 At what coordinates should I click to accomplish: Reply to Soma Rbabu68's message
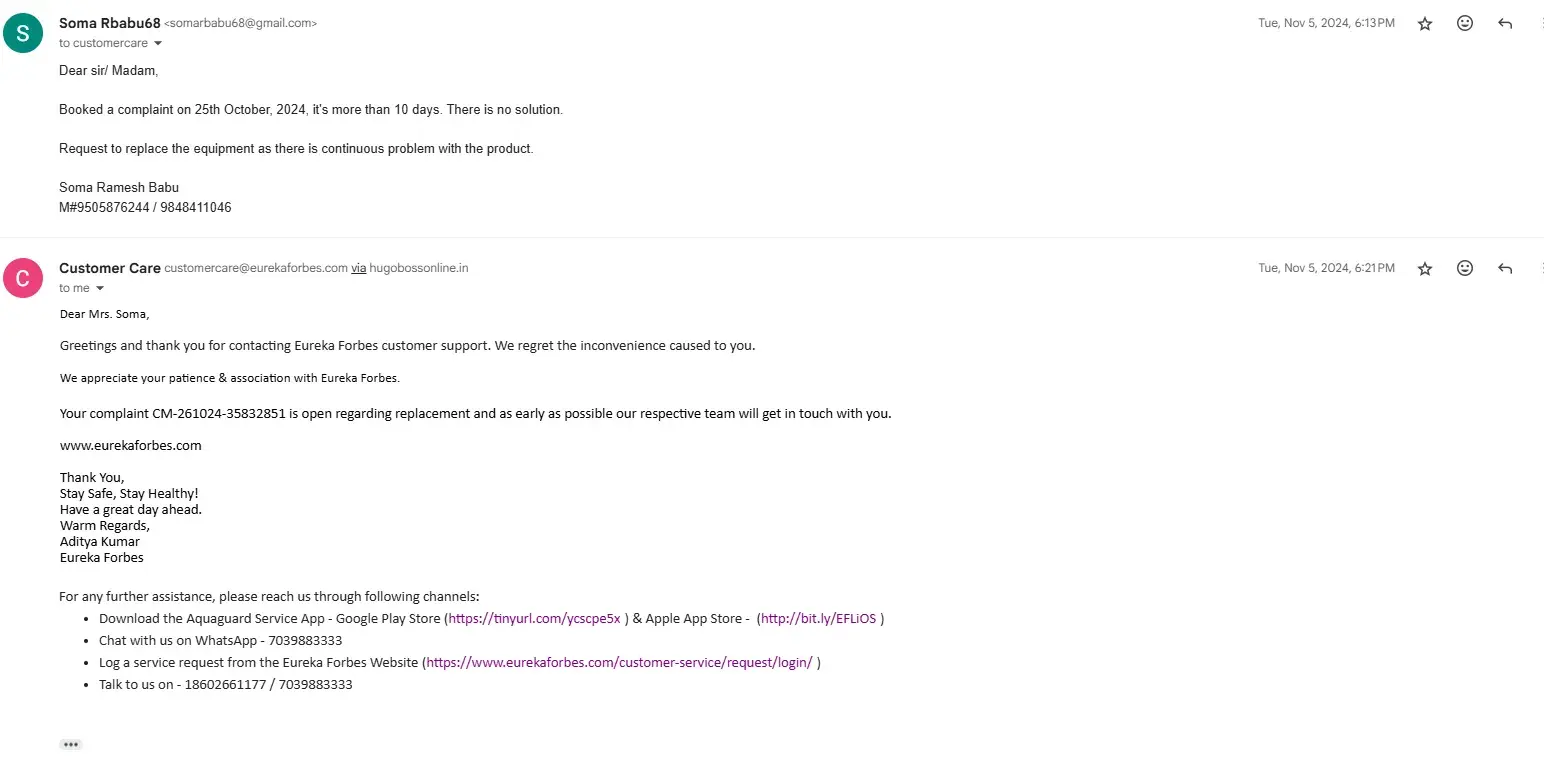point(1505,24)
